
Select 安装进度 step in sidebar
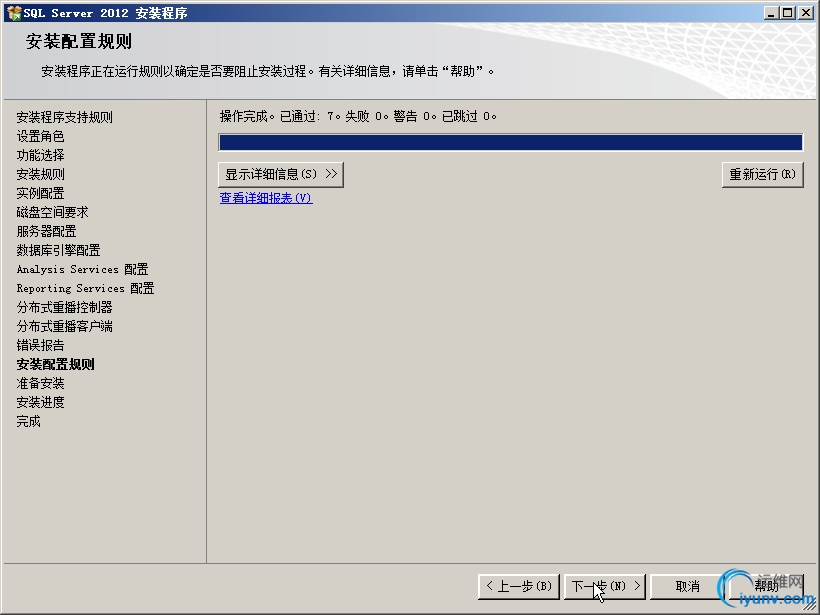click(x=40, y=402)
